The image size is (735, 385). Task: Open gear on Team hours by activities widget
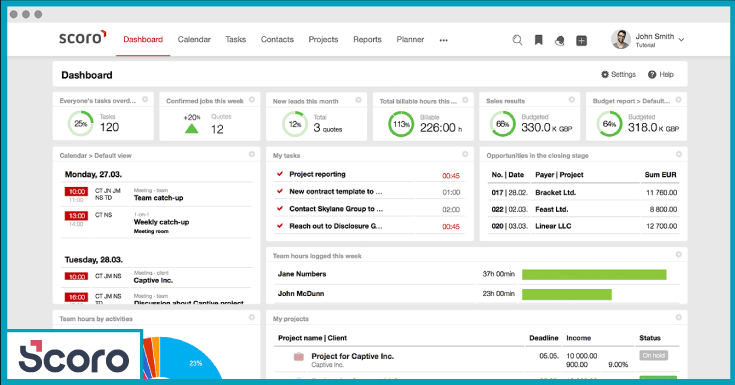252,317
